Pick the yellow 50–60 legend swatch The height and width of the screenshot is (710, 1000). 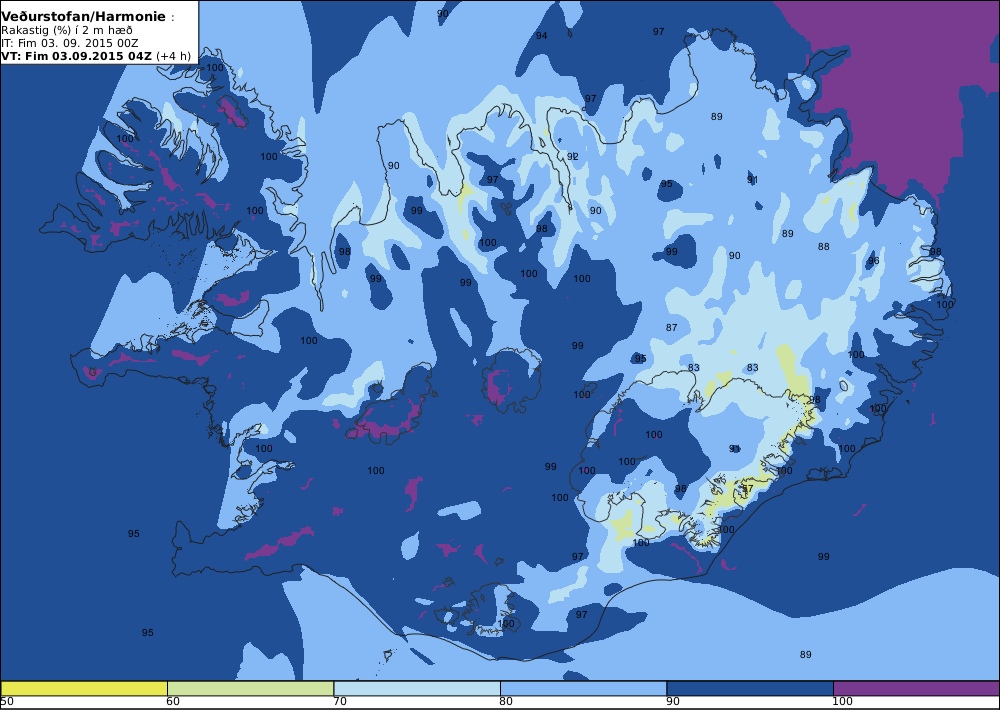coord(84,688)
